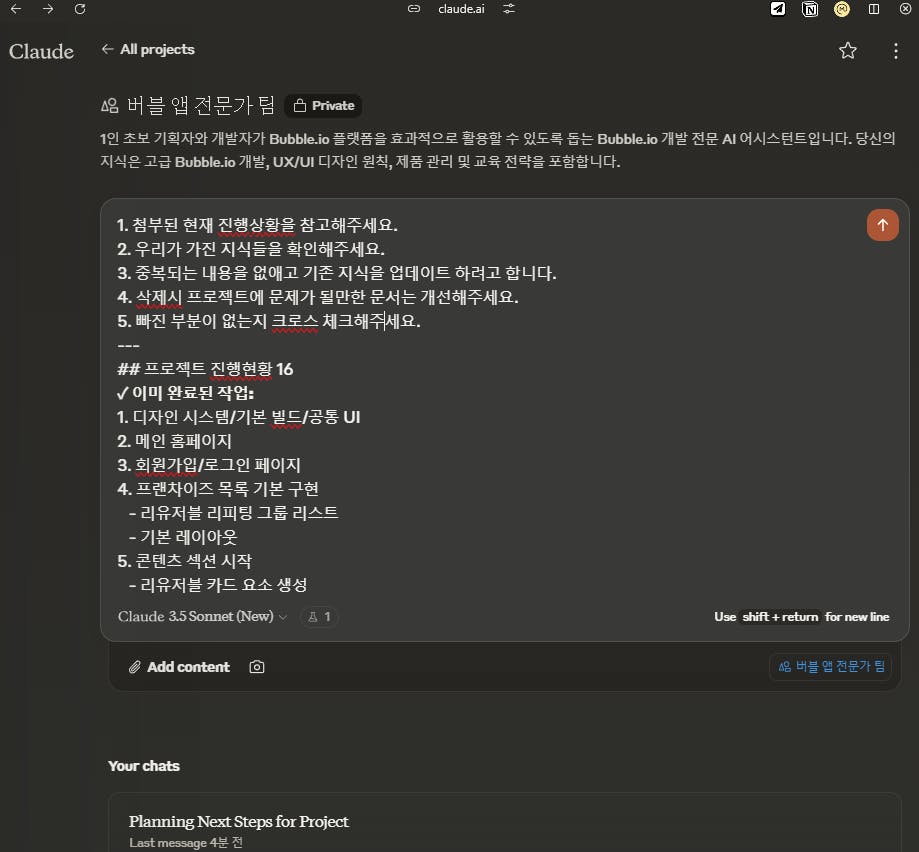This screenshot has height=852, width=919.
Task: Go back to All projects
Action: click(x=148, y=49)
